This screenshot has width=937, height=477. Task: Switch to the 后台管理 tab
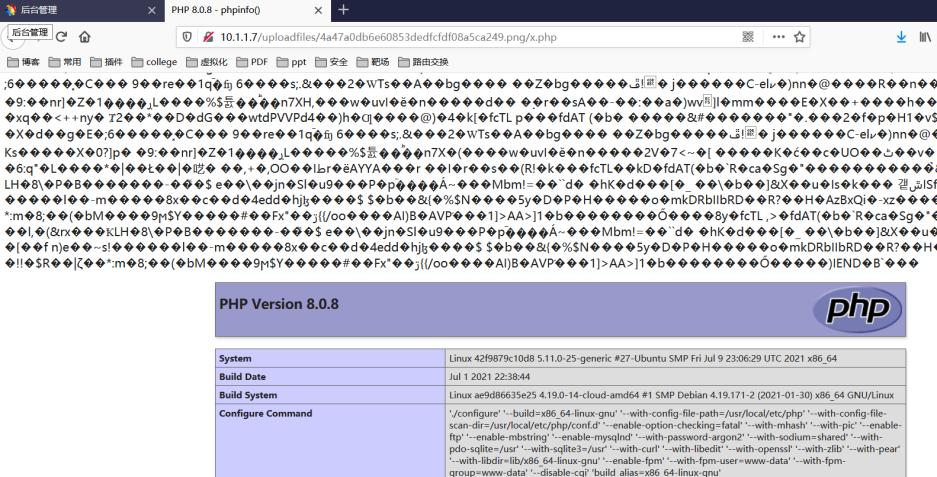tap(82, 10)
